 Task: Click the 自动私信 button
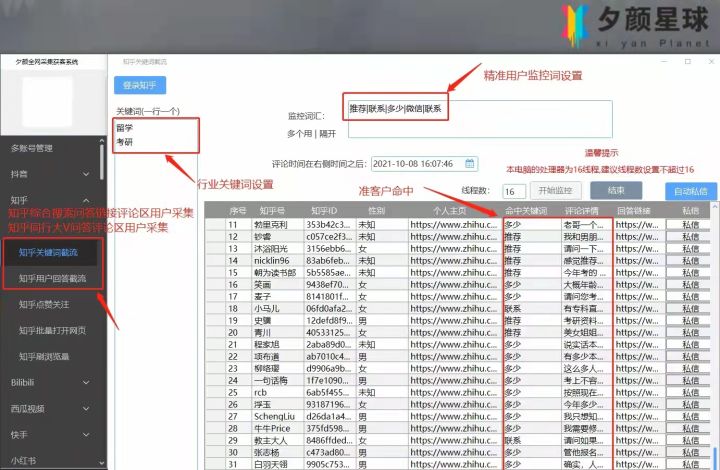[691, 190]
